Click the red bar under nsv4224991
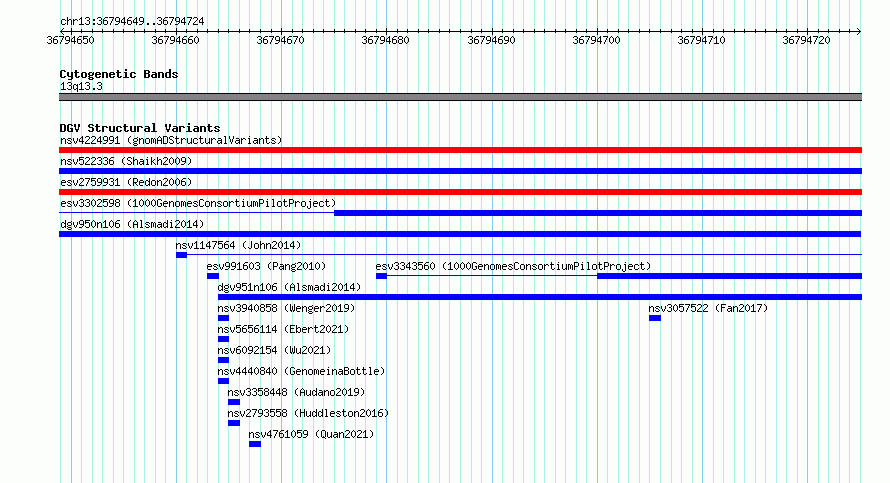890x483 pixels. 460,150
